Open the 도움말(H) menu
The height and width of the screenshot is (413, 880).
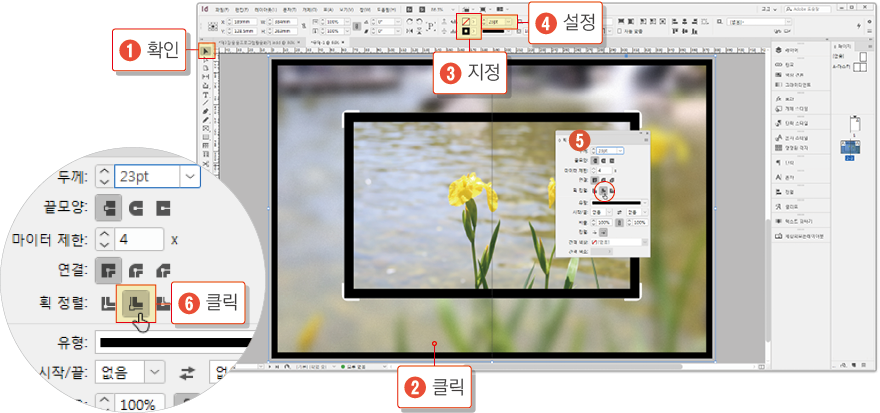coord(387,10)
